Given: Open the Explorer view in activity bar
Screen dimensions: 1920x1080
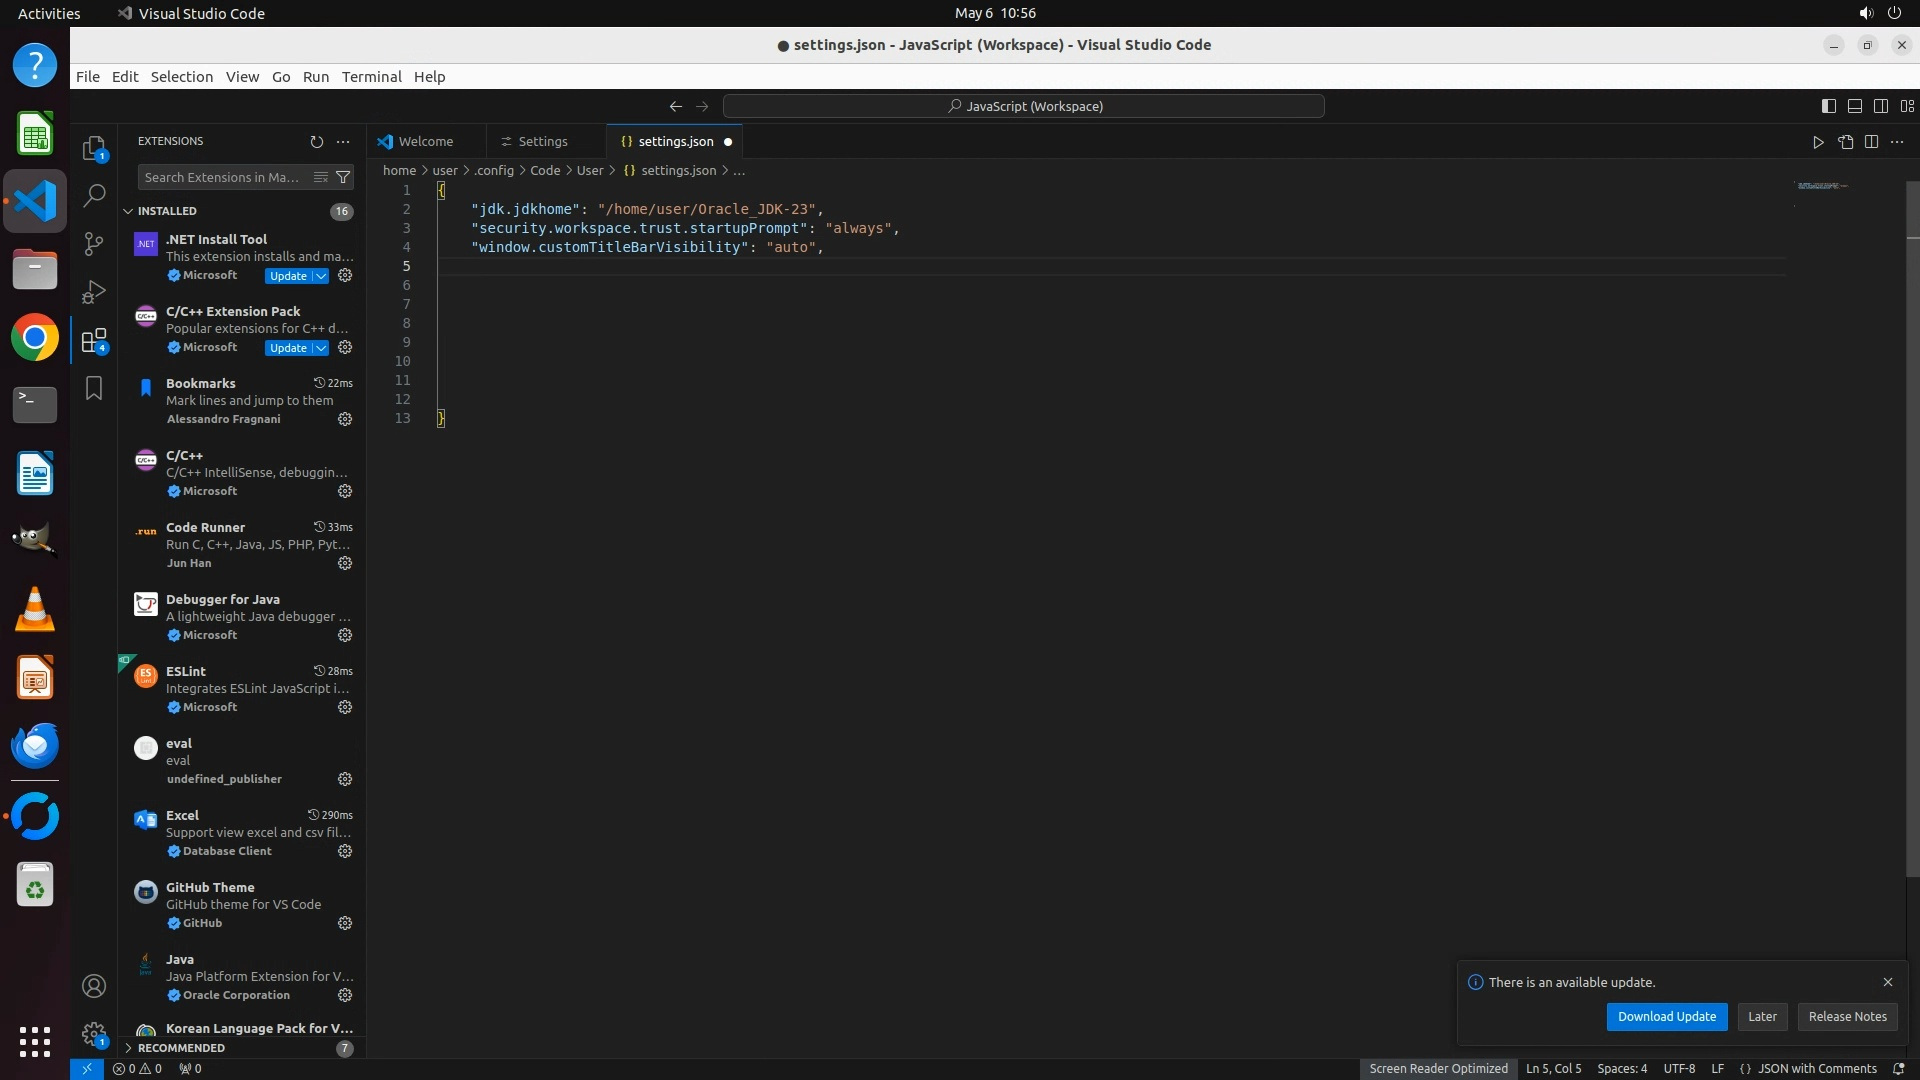Looking at the screenshot, I should coord(94,149).
